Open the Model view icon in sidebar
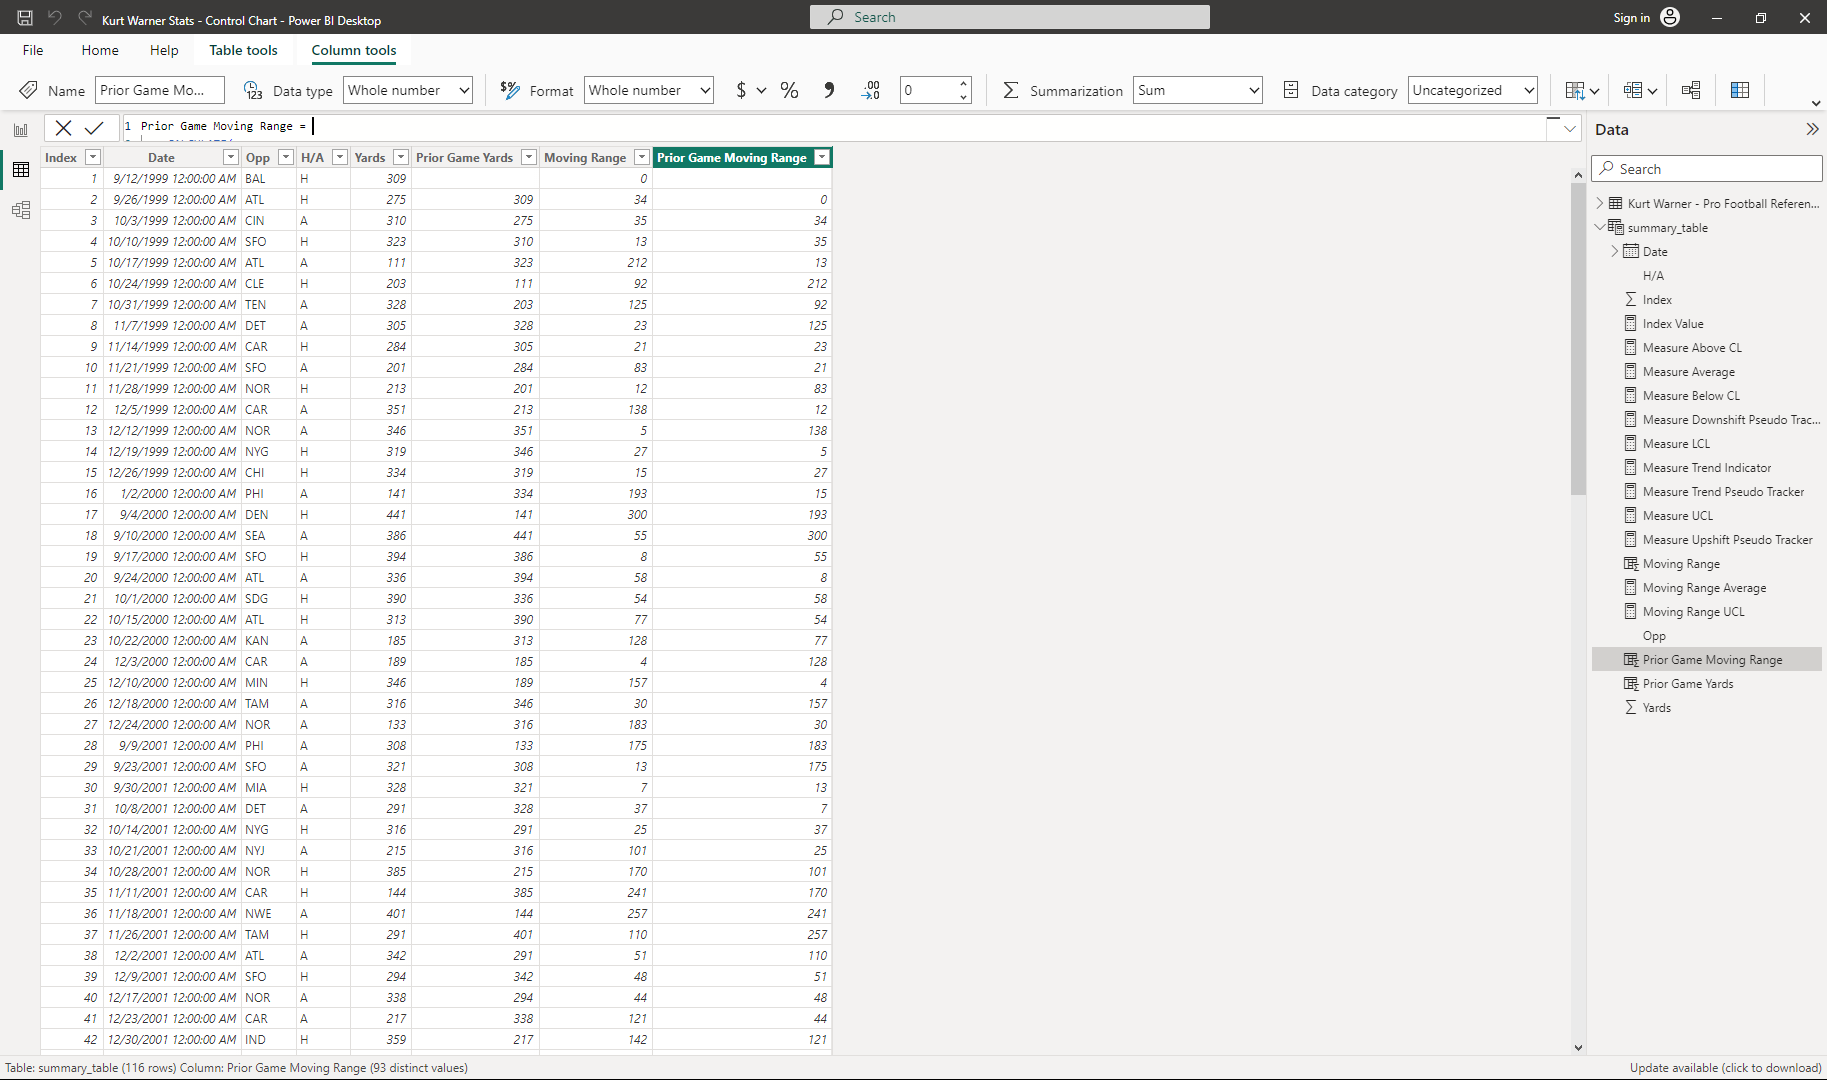 pyautogui.click(x=21, y=210)
